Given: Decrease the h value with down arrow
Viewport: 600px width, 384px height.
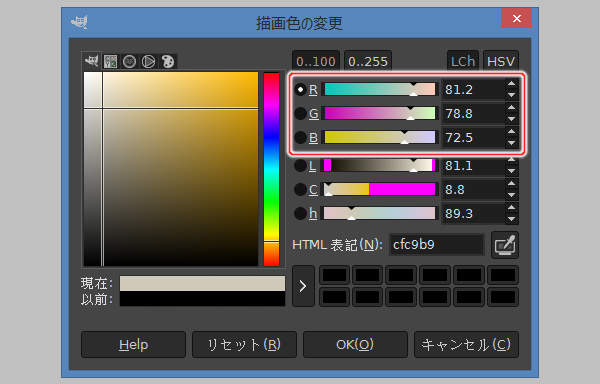Looking at the screenshot, I should coord(512,219).
